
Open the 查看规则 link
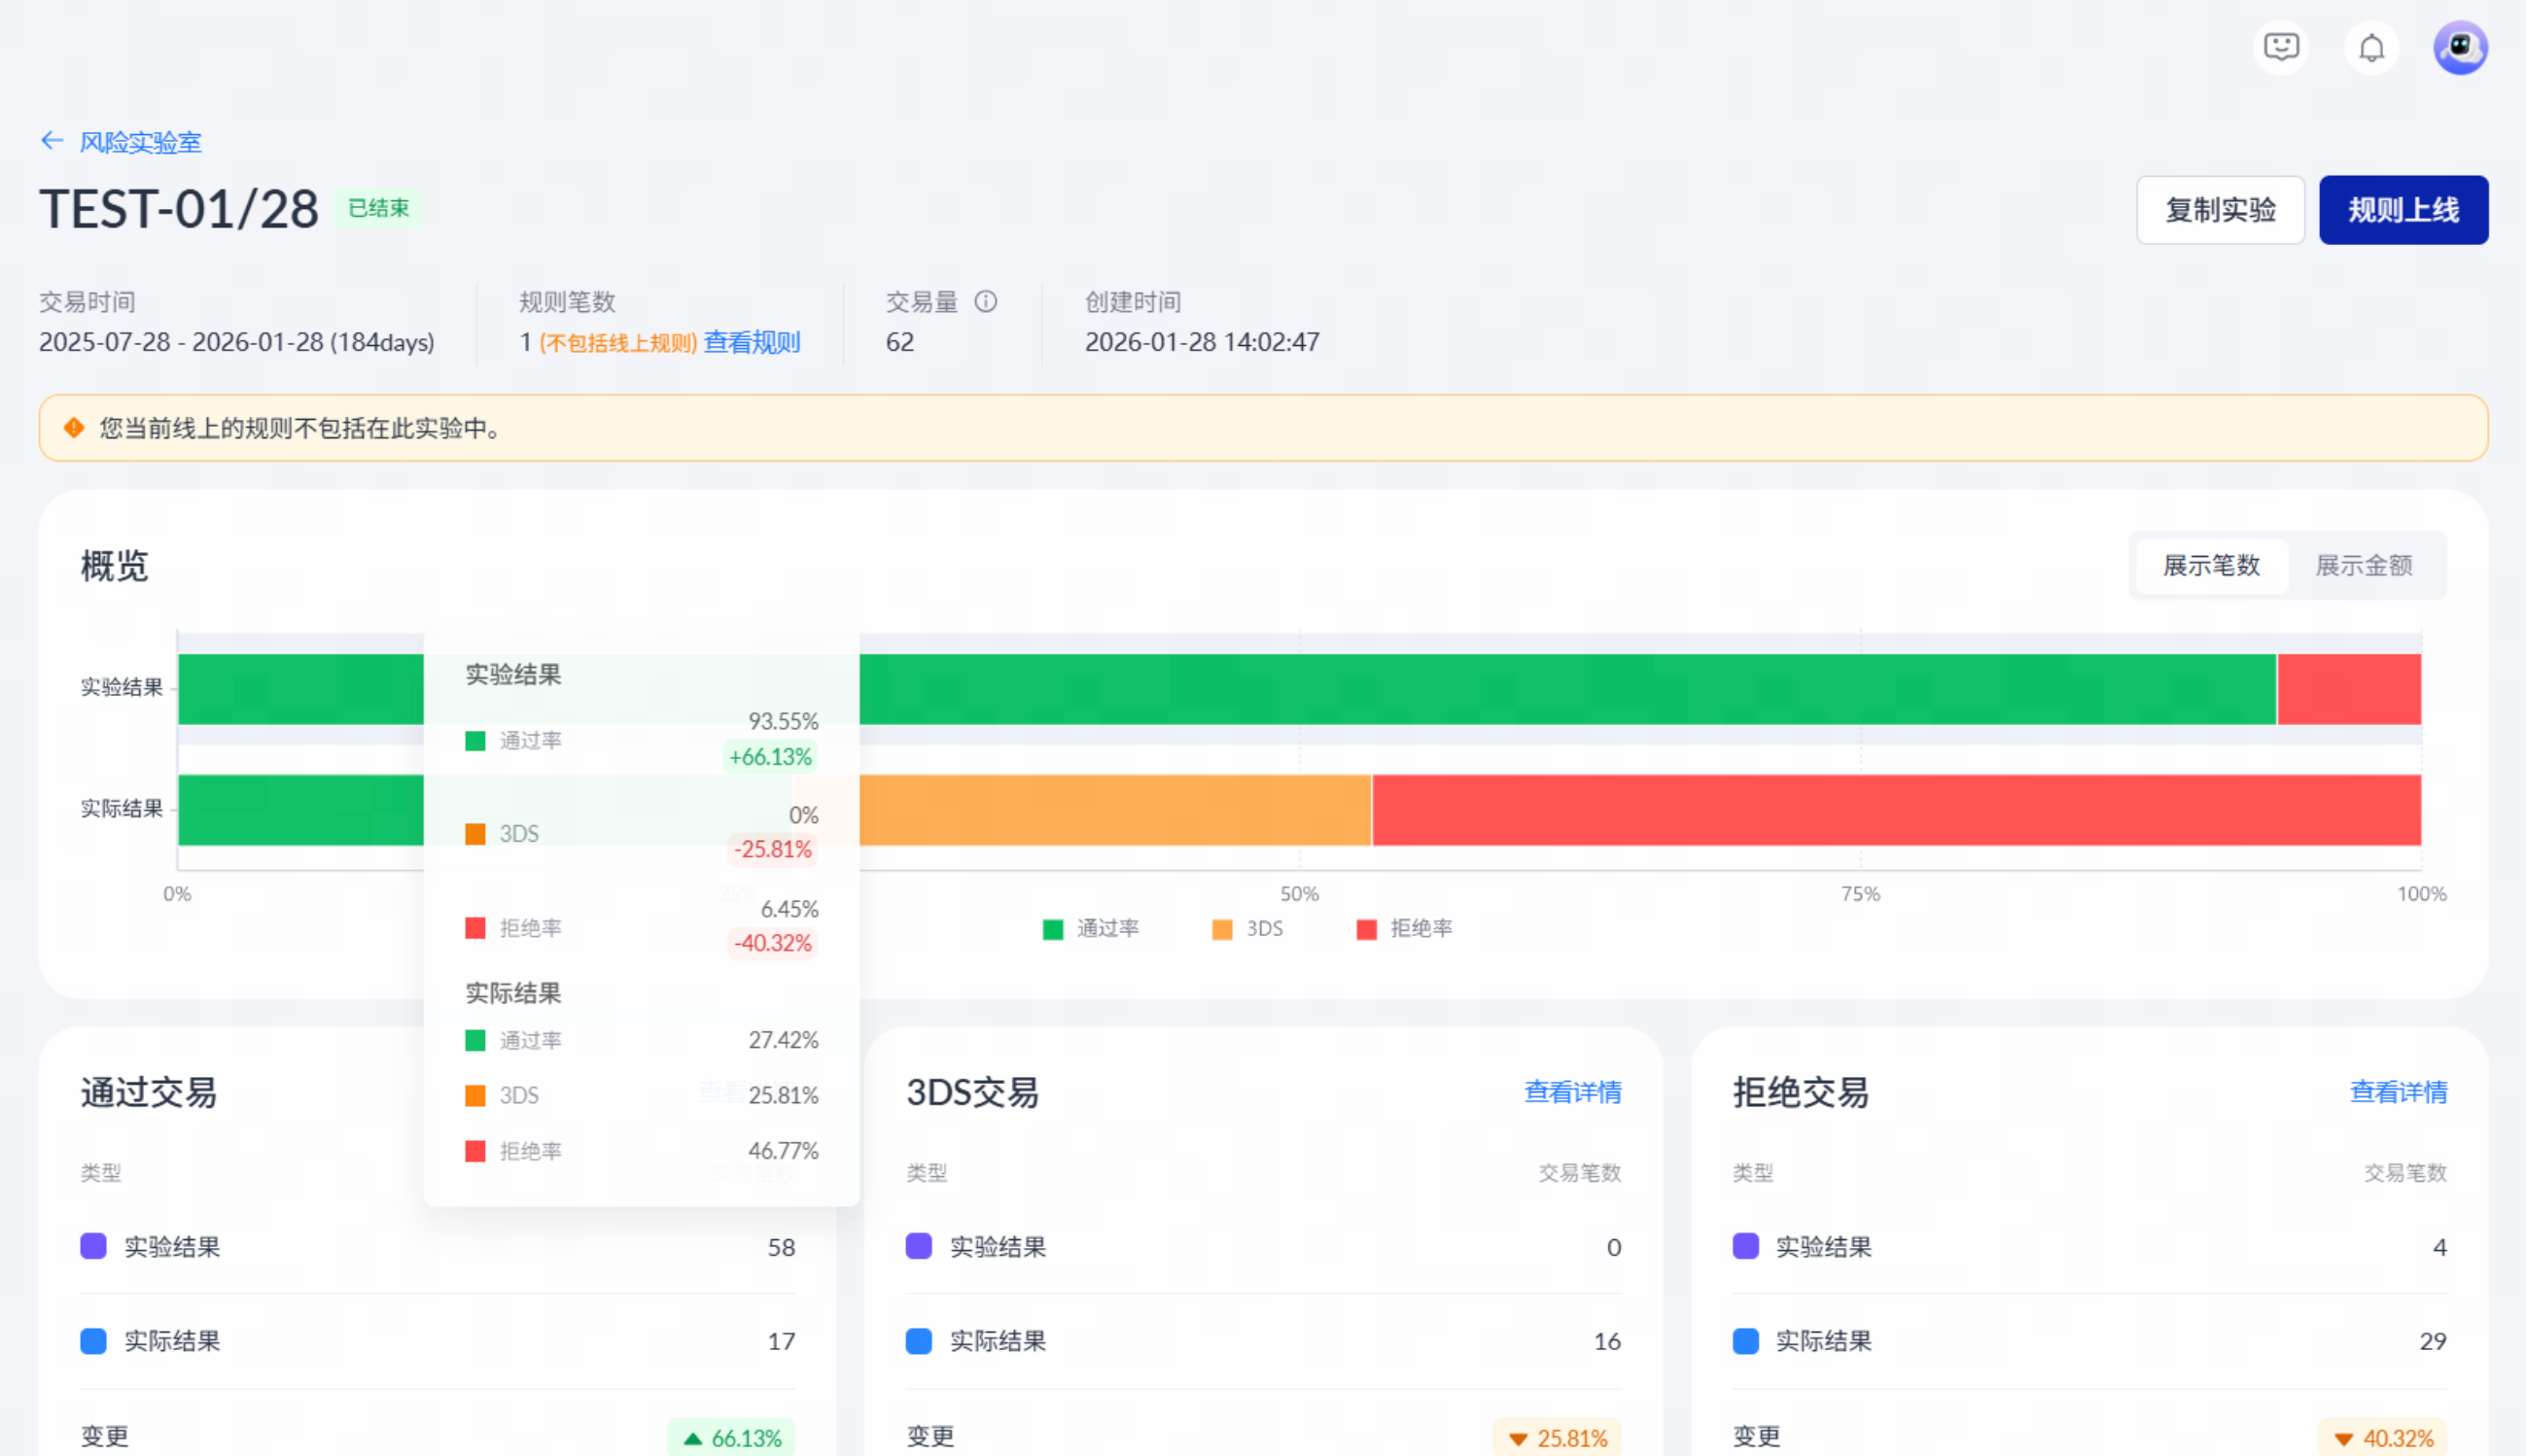click(x=752, y=342)
